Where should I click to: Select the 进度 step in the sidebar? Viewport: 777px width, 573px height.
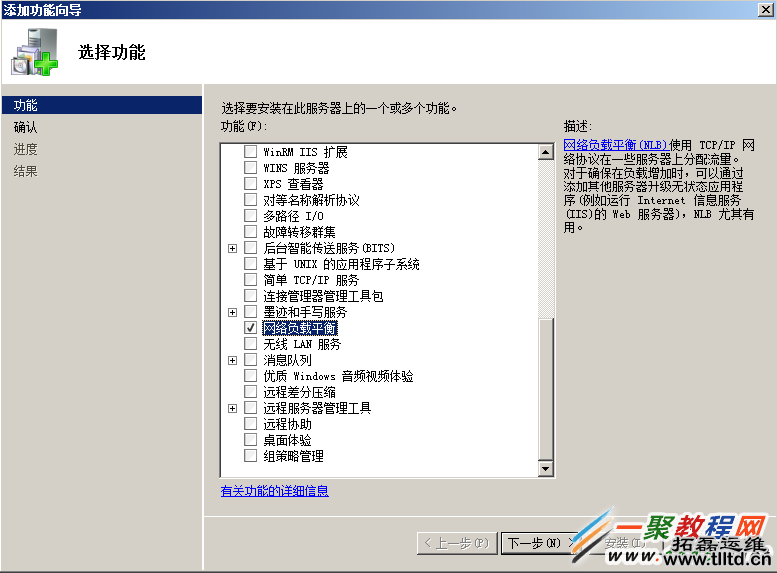point(25,149)
